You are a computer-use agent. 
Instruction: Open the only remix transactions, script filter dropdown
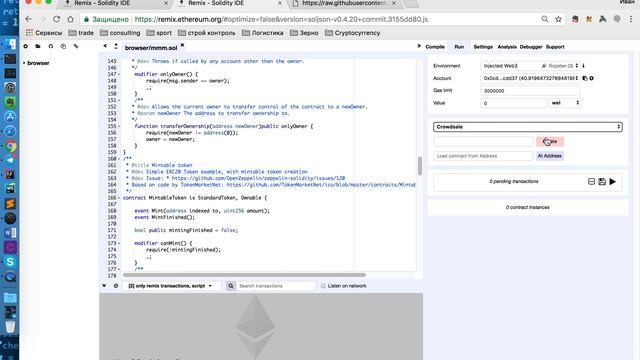click(x=171, y=286)
